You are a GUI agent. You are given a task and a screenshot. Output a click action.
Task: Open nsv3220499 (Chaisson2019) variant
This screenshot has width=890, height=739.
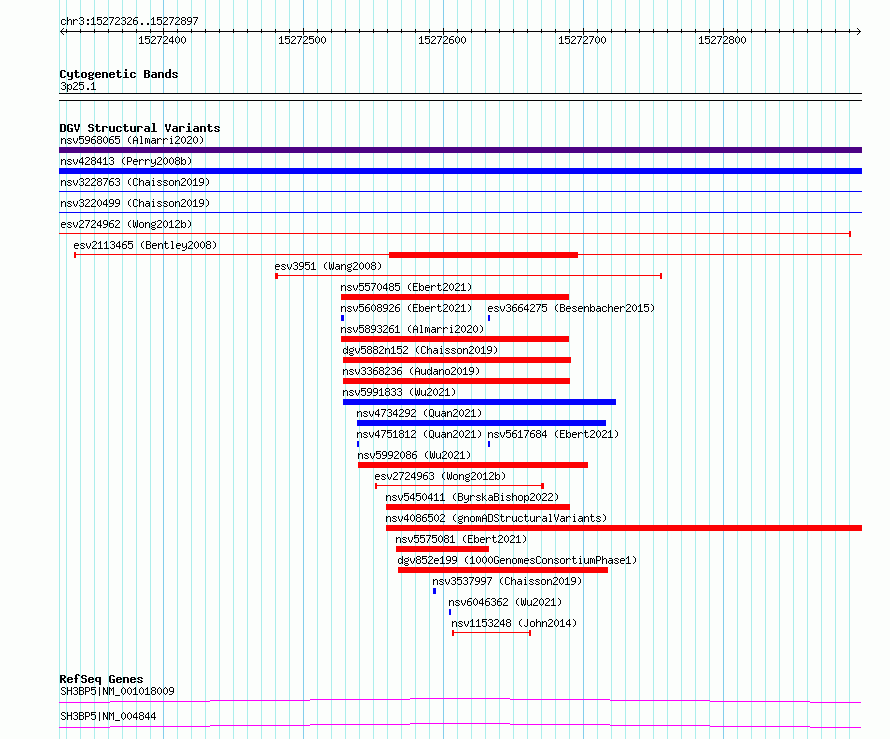tap(135, 203)
